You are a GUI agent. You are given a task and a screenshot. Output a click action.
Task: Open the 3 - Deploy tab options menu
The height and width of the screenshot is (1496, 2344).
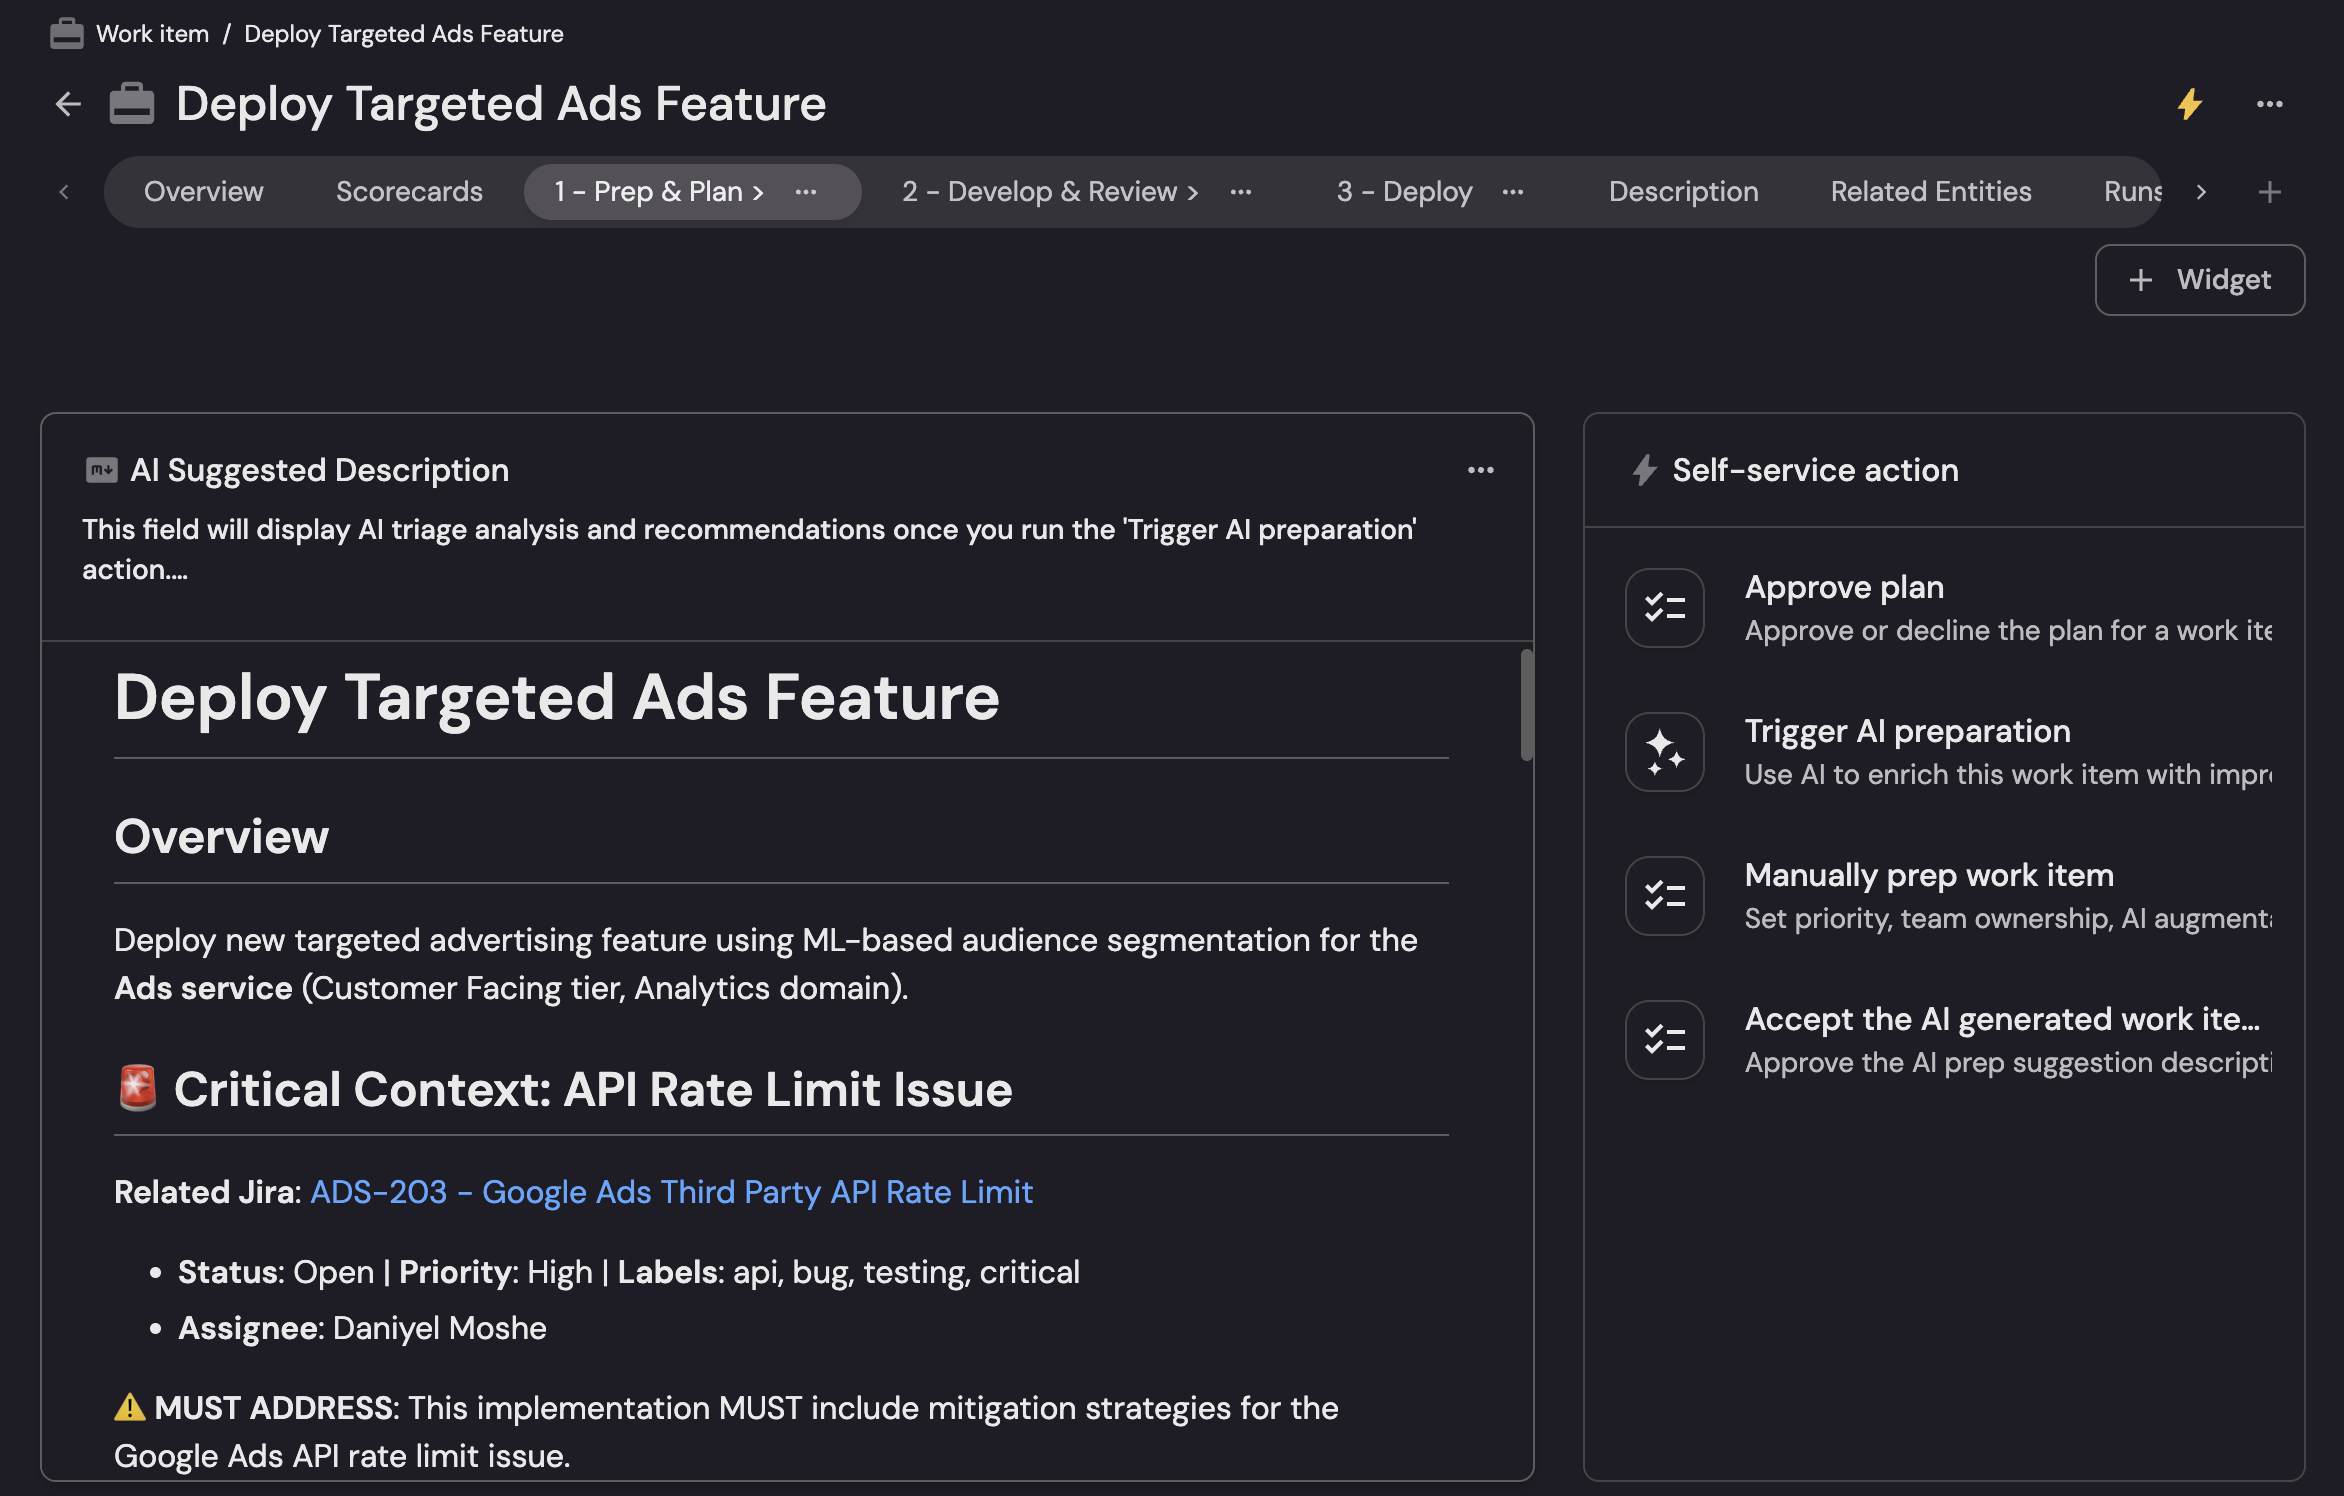tap(1512, 192)
